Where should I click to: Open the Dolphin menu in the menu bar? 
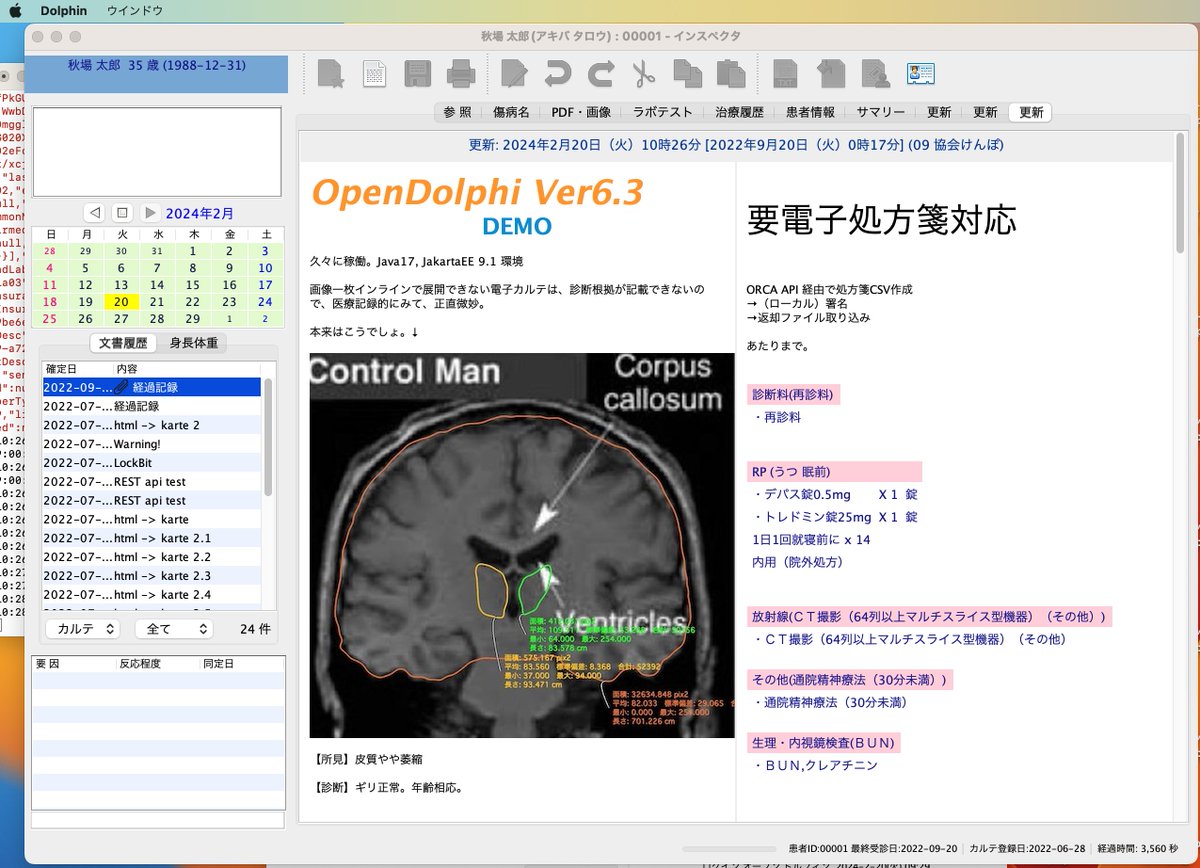tap(64, 10)
